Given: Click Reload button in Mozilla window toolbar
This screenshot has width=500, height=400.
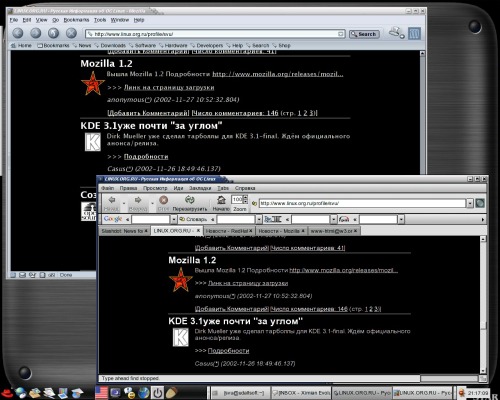Looking at the screenshot, I should (x=53, y=33).
